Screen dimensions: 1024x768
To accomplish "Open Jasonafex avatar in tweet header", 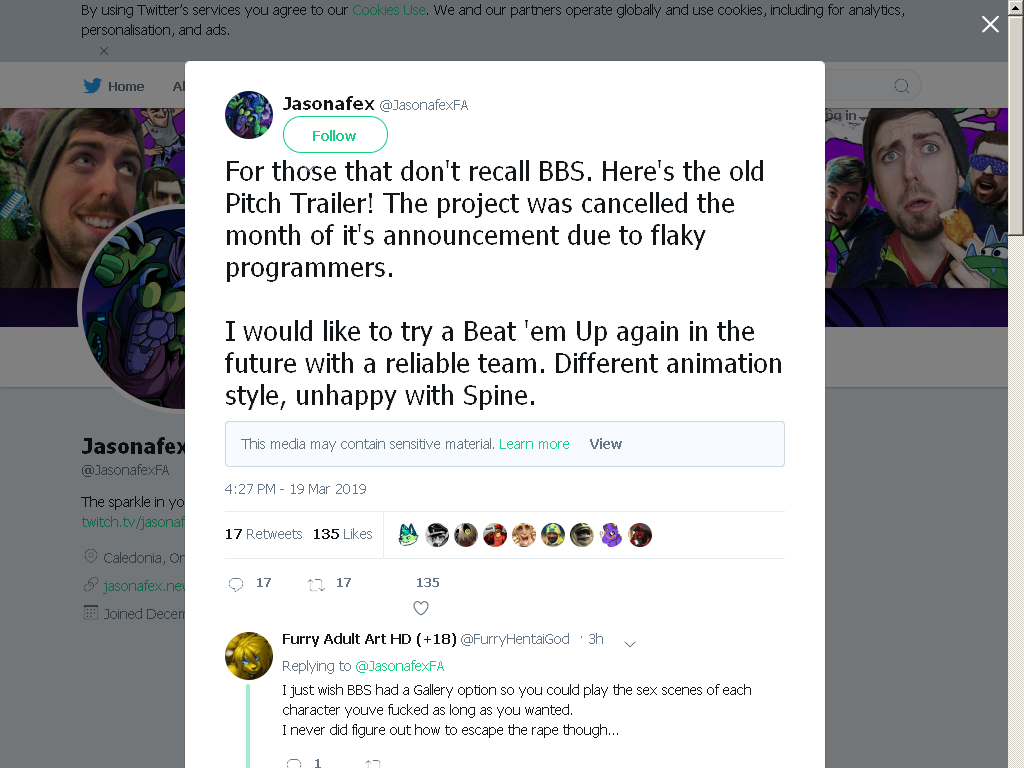I will coord(249,115).
